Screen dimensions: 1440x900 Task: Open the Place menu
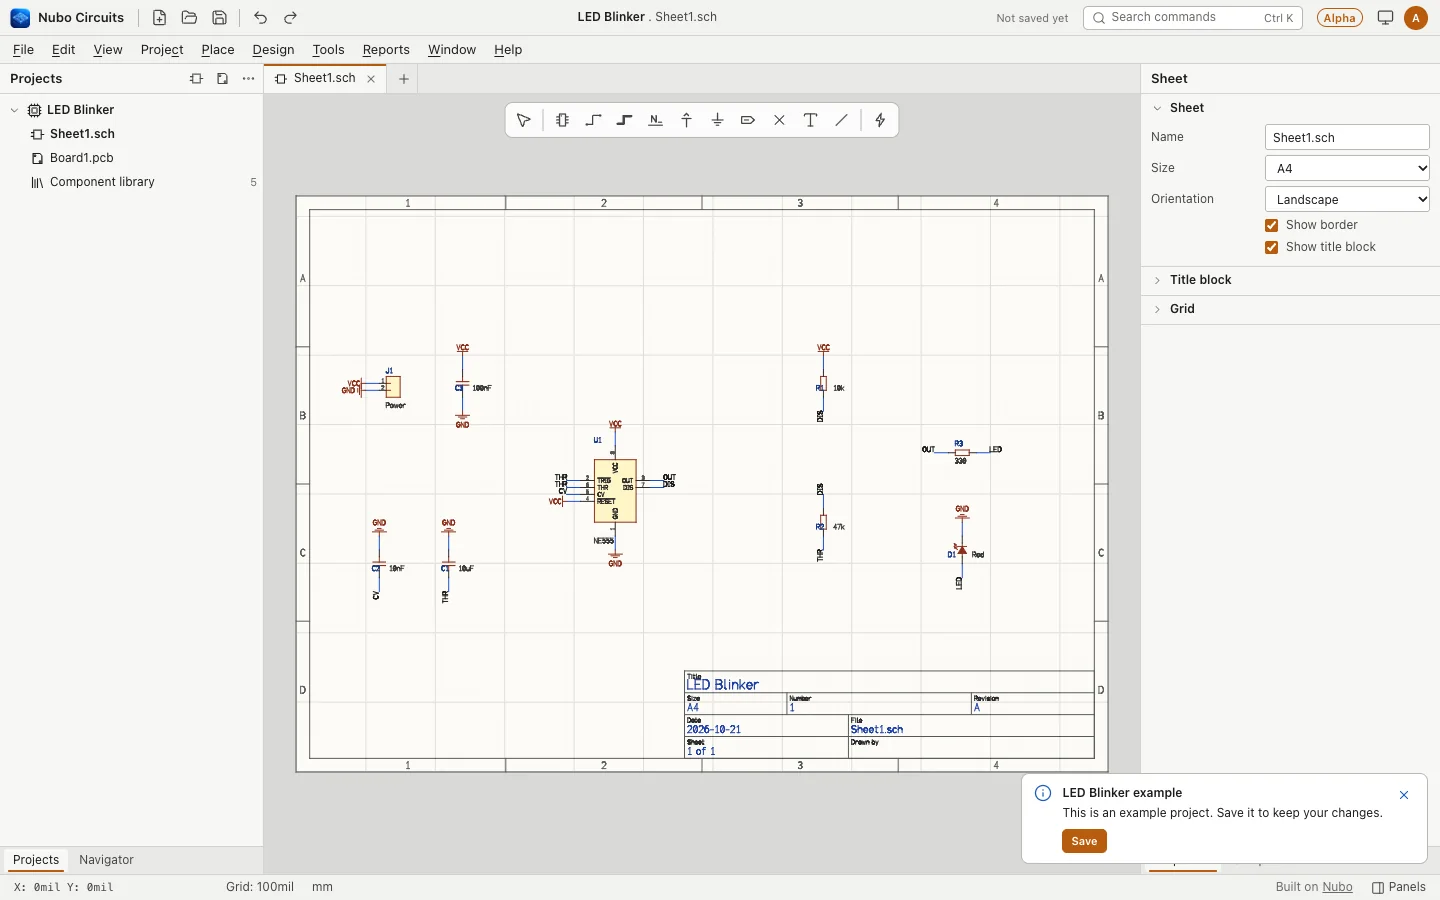218,50
